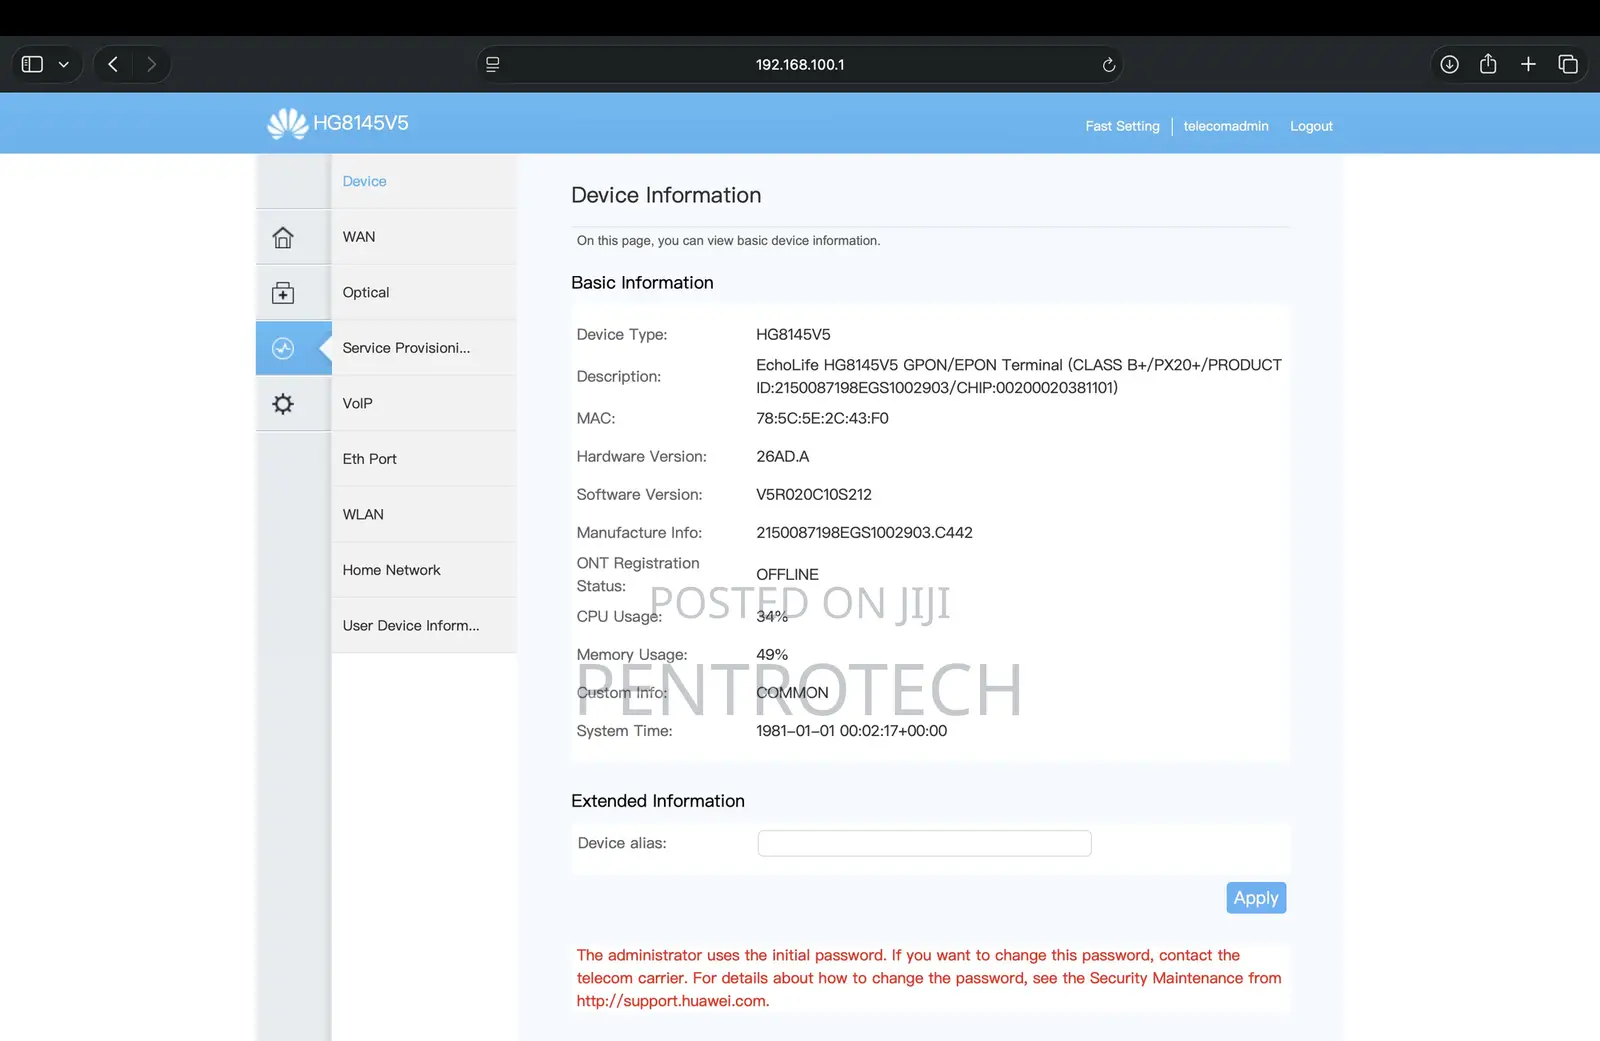
Task: Select the Software Version value V5R020C10S212
Action: (814, 494)
